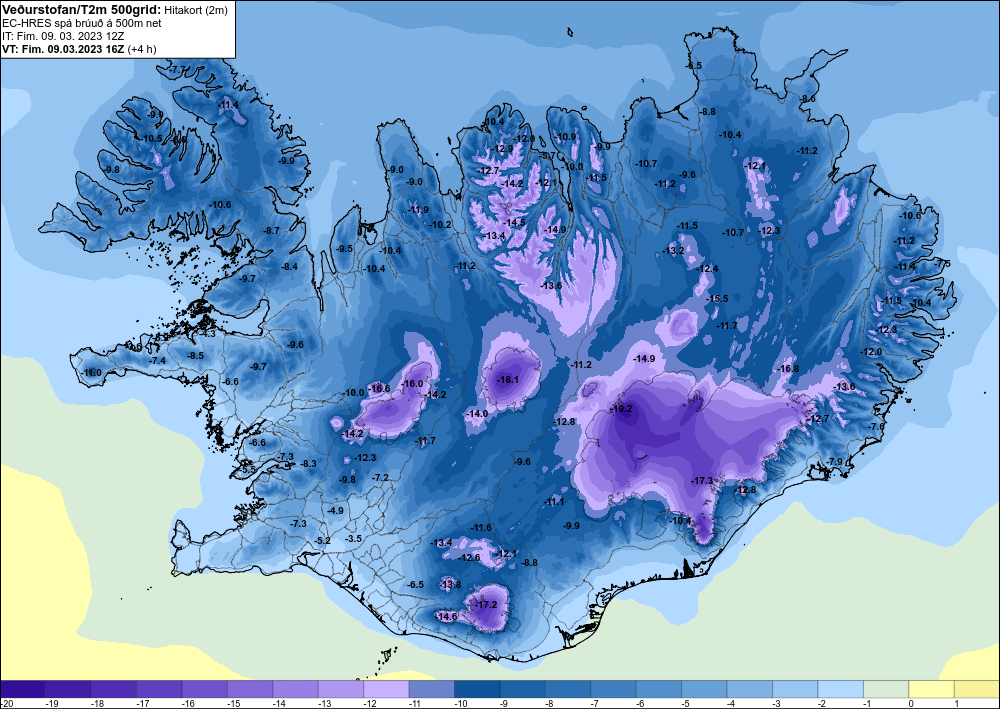The width and height of the screenshot is (1000, 709).
Task: Click the -8.7 temperature value
Action: pos(272,230)
